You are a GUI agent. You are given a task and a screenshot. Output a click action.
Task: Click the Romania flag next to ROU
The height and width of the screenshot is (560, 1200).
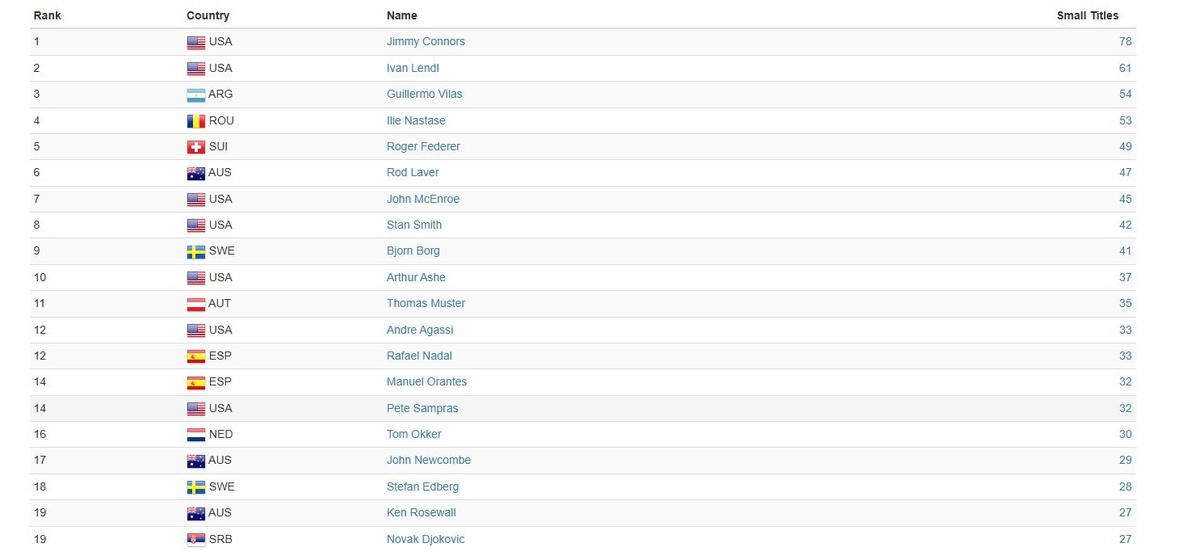click(196, 121)
